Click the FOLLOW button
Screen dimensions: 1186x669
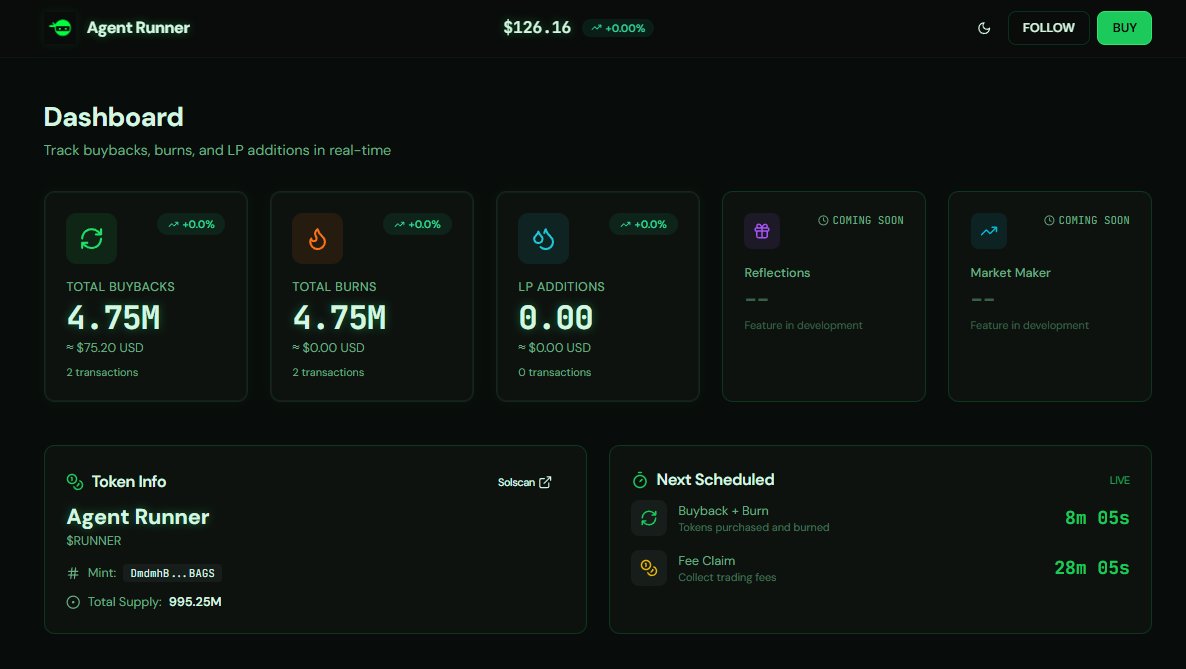tap(1048, 28)
